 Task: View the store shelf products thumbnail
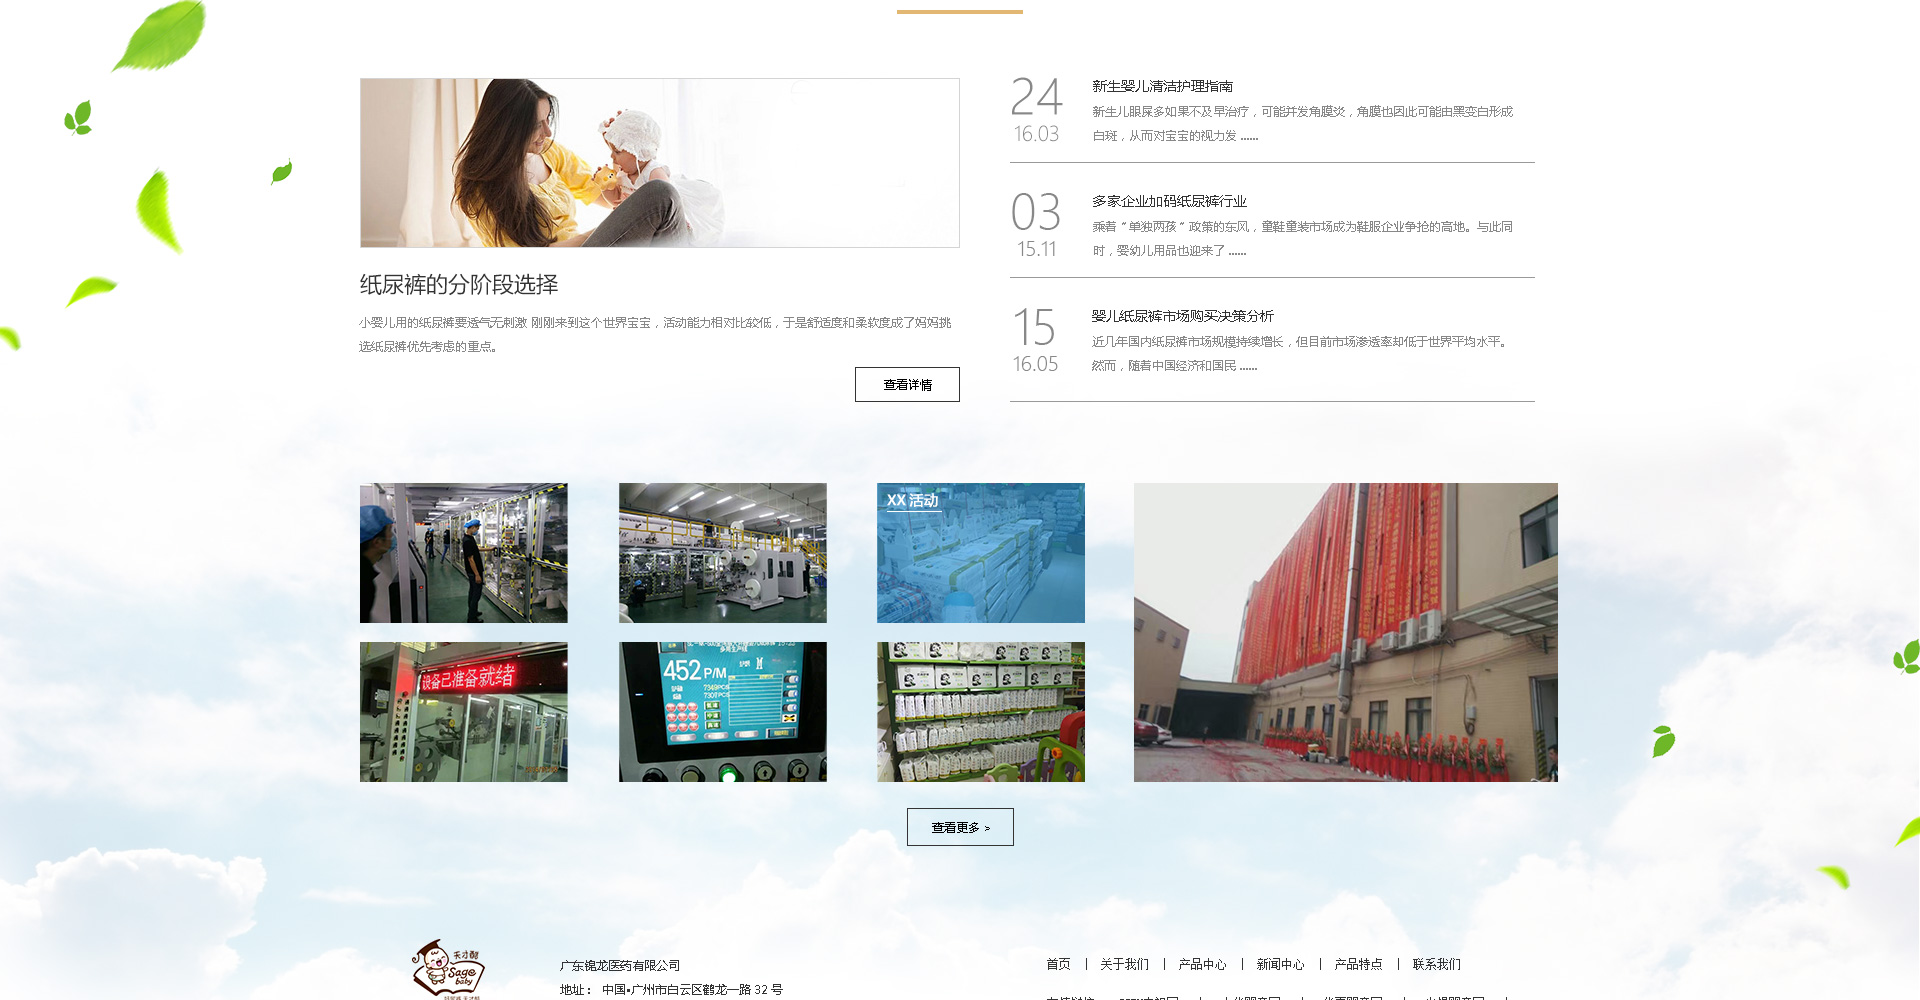click(980, 712)
